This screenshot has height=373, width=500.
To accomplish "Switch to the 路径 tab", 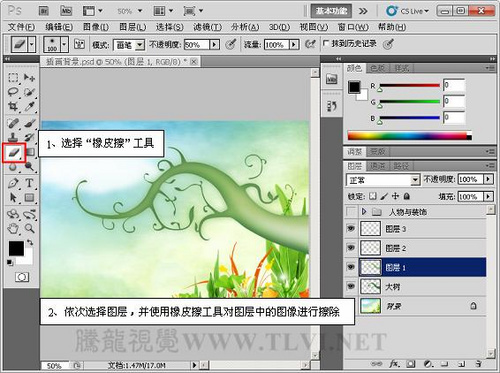I will (x=401, y=166).
